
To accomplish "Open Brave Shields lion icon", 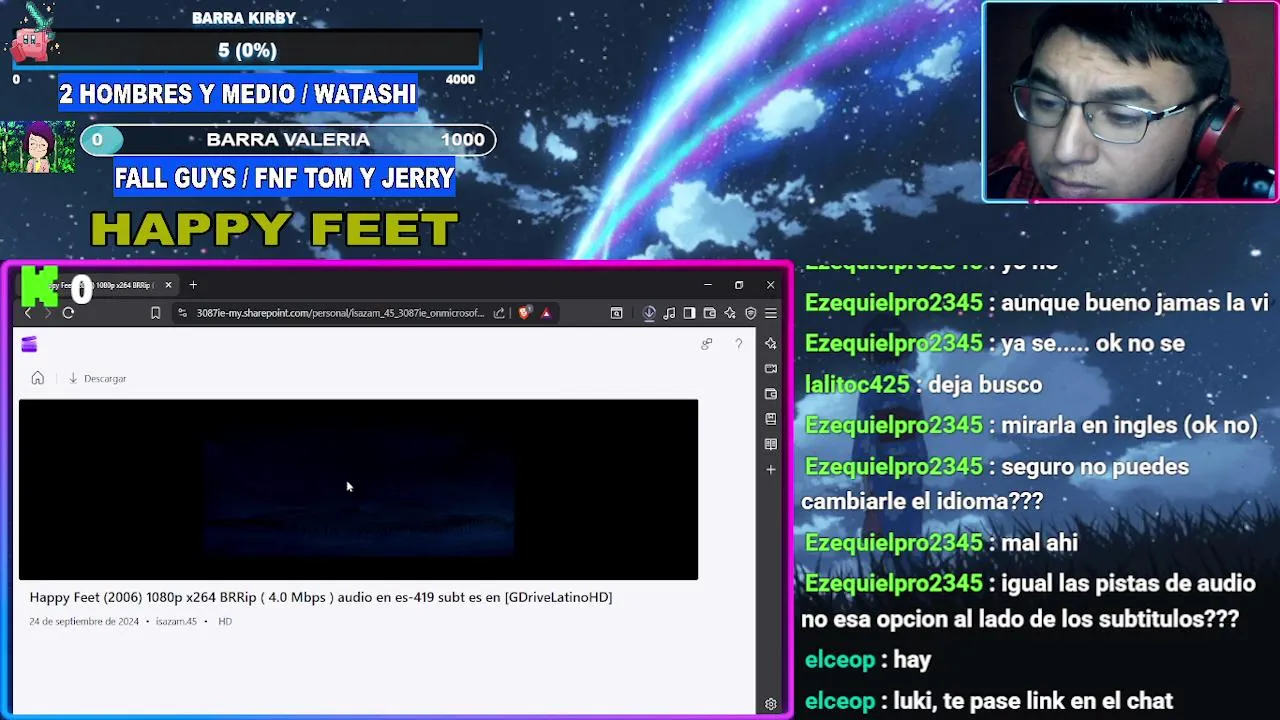I will [524, 313].
